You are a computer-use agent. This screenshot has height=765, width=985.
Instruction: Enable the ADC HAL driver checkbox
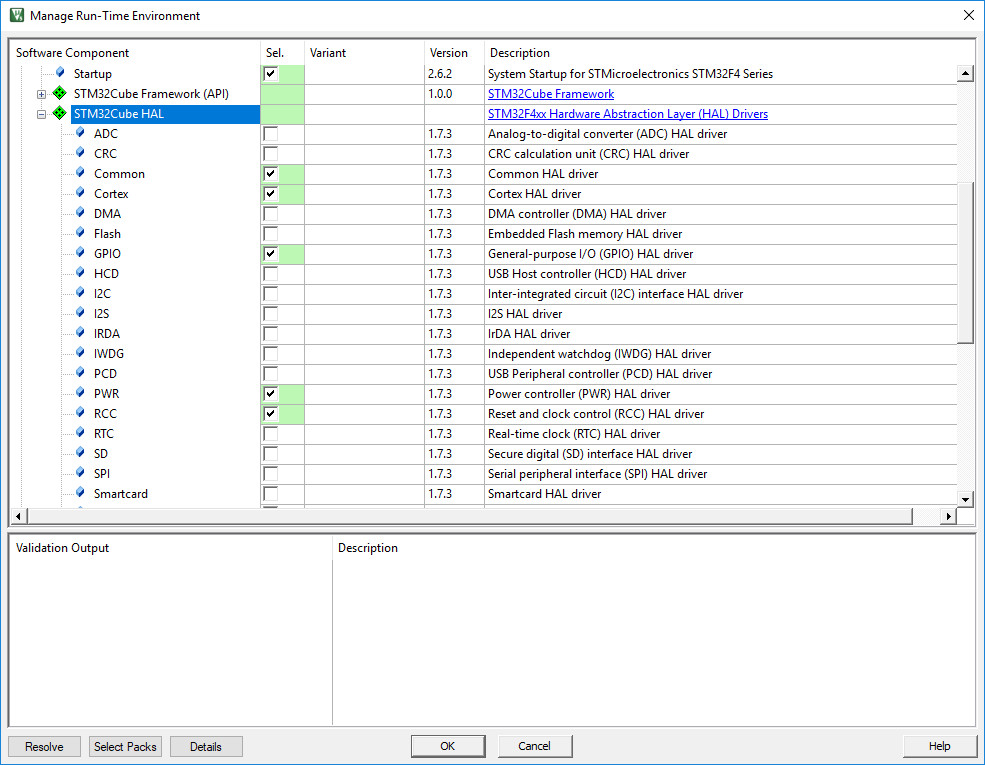click(271, 134)
